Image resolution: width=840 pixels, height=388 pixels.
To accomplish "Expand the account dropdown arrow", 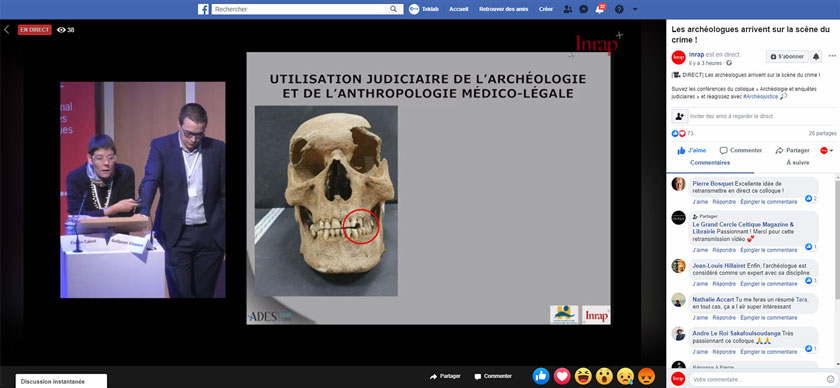I will (x=635, y=9).
